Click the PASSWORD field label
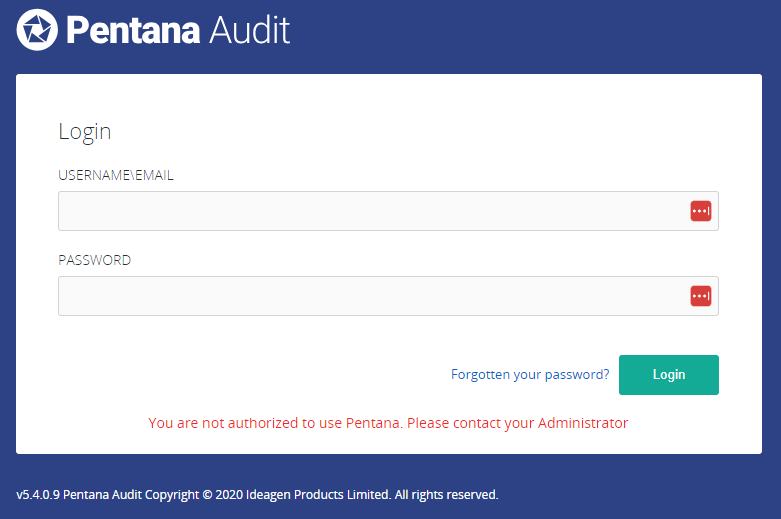The height and width of the screenshot is (519, 781). (x=94, y=260)
